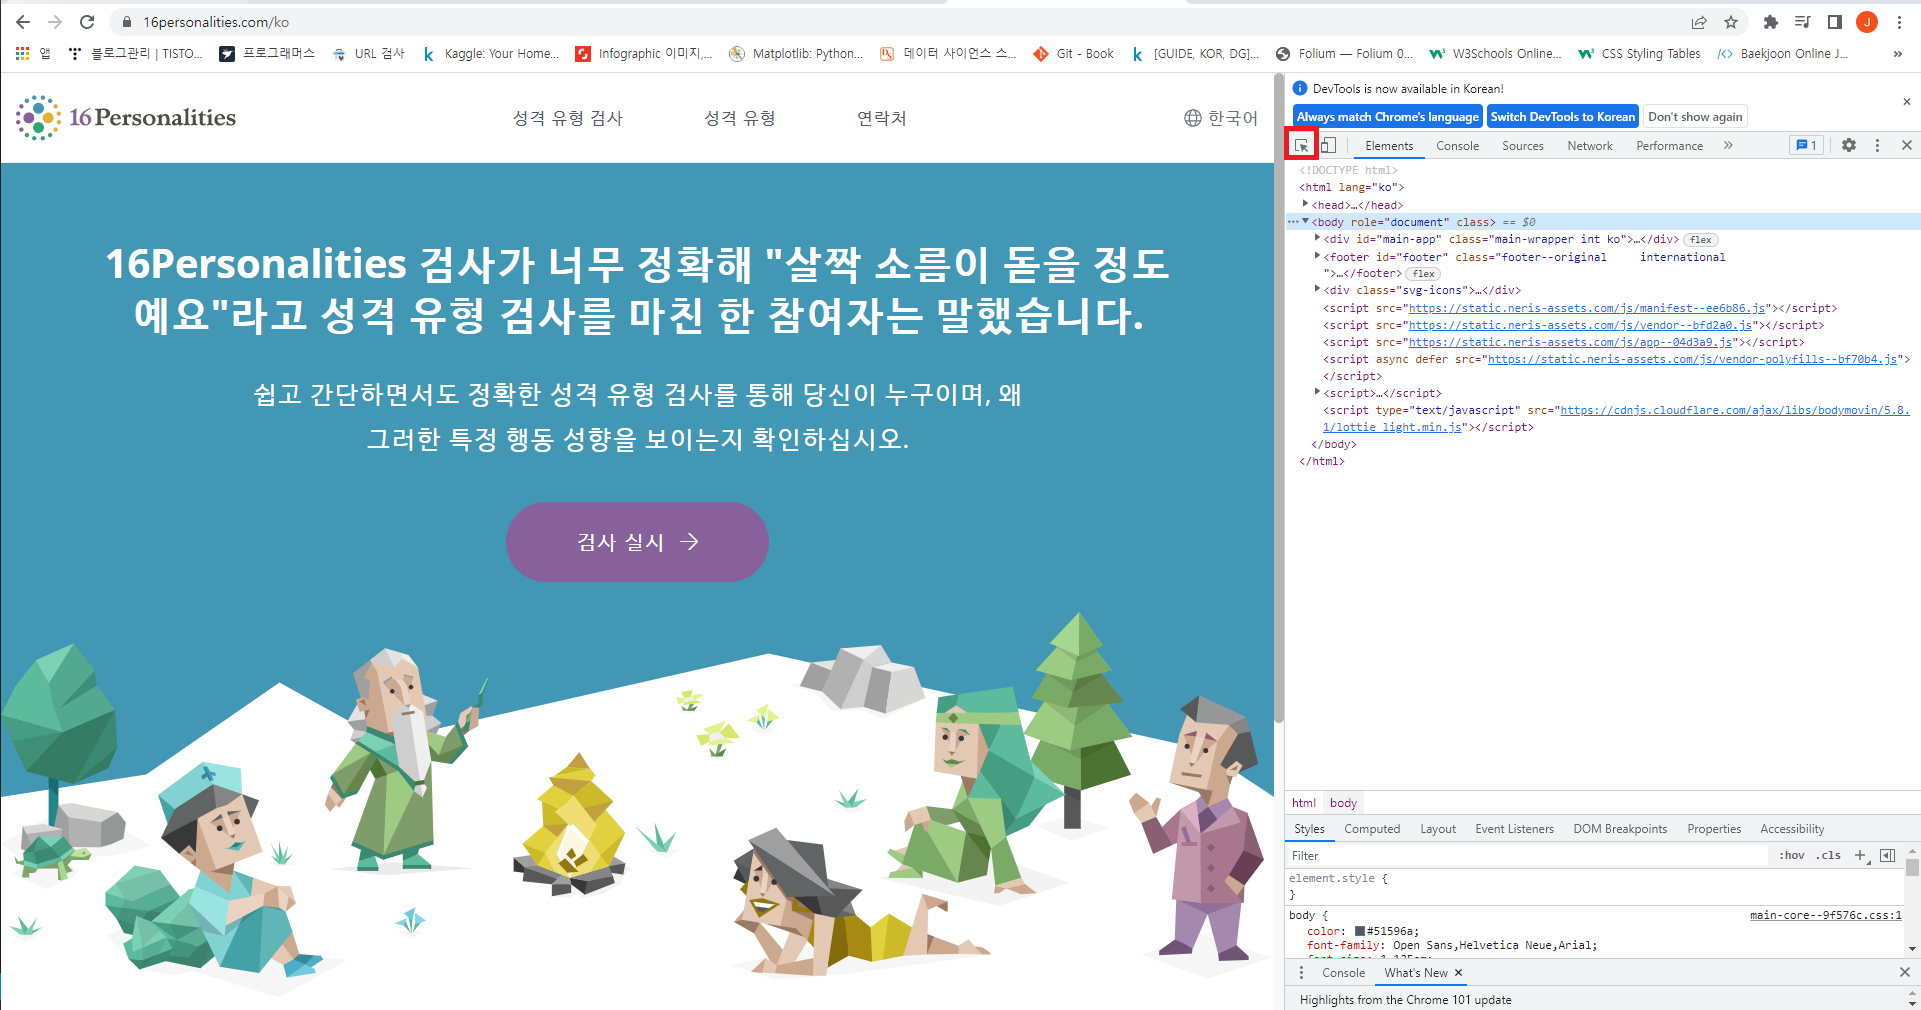
Task: Click the 16Personalities logo
Action: [x=126, y=118]
